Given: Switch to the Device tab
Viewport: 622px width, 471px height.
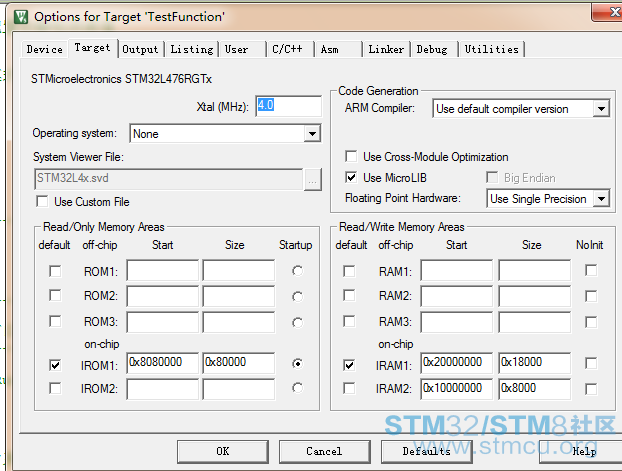Looking at the screenshot, I should [44, 49].
